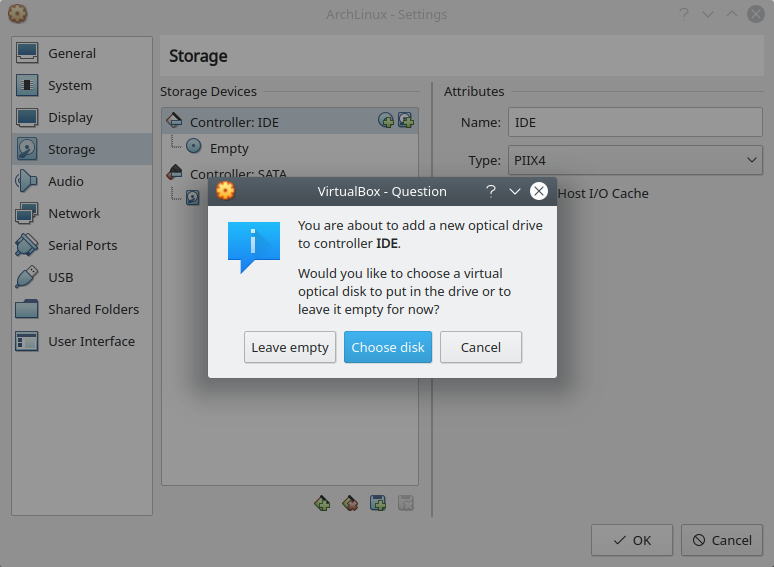Add new storage controller icon below list

[x=322, y=503]
